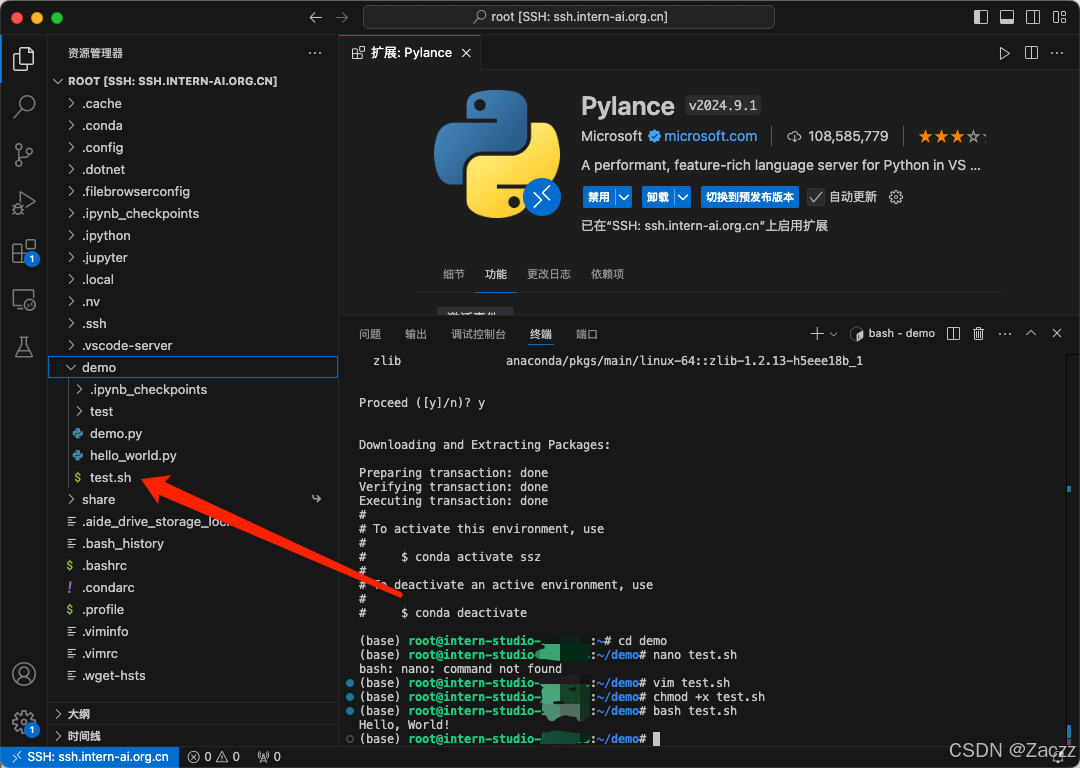Screen dimensions: 1080x768
Task: Open the Accounts icon in activity bar
Action: click(23, 674)
